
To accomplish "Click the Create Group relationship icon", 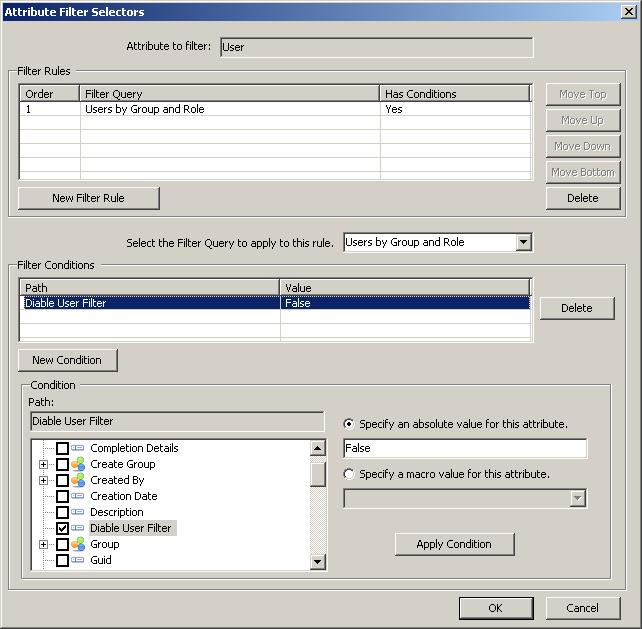I will pos(78,464).
